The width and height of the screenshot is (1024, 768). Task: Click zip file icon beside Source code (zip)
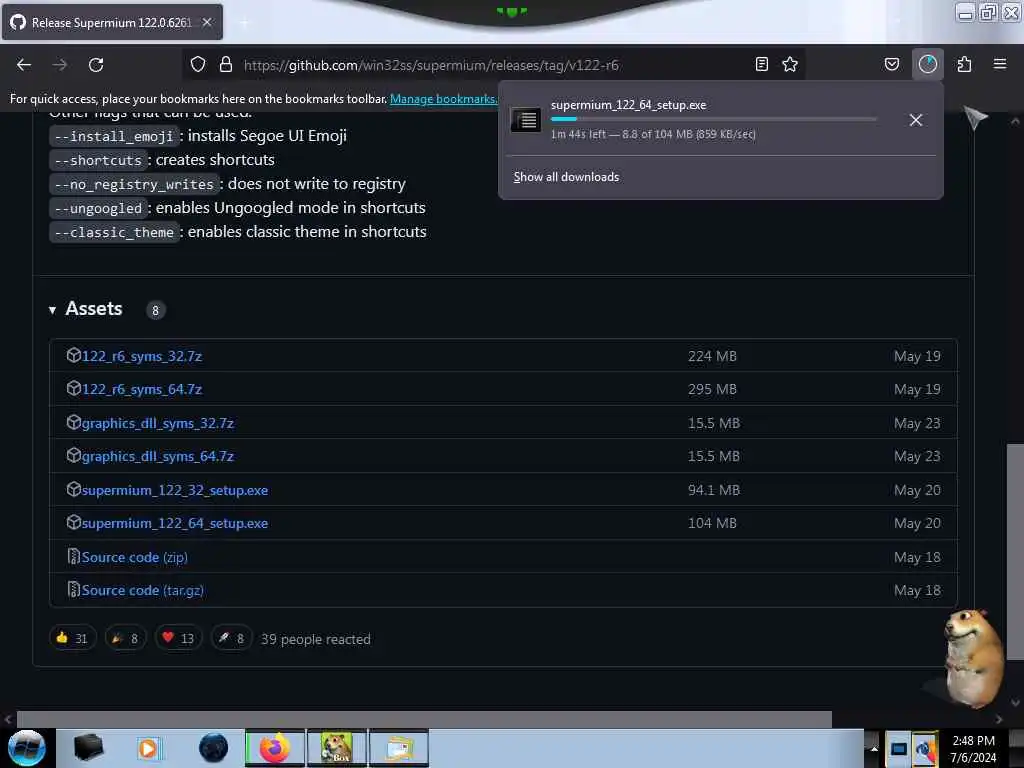(x=74, y=556)
